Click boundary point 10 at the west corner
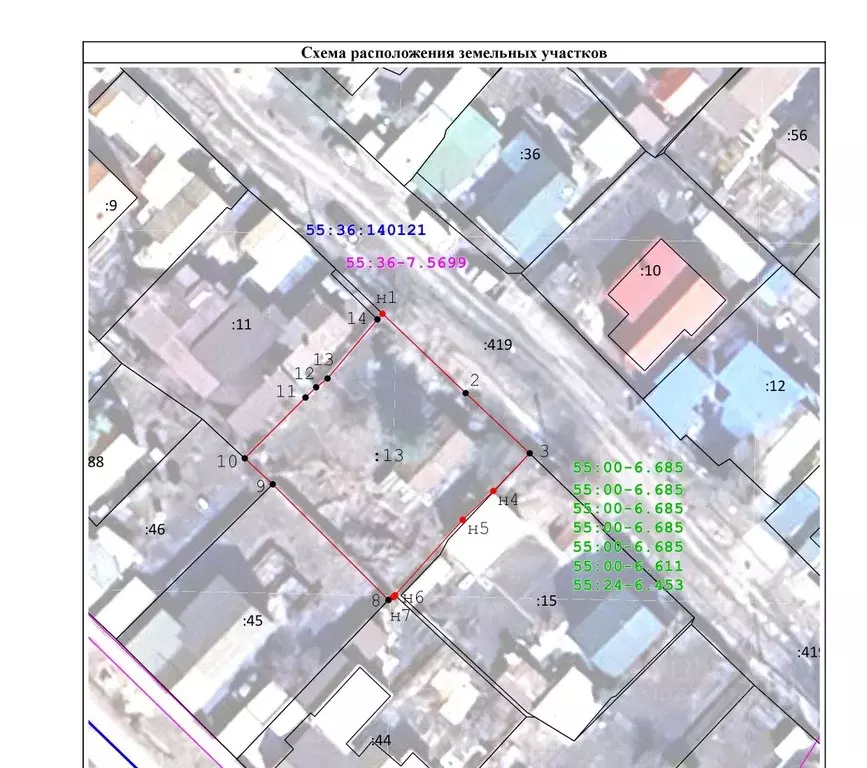Screen dimensions: 867x768 point(245,458)
